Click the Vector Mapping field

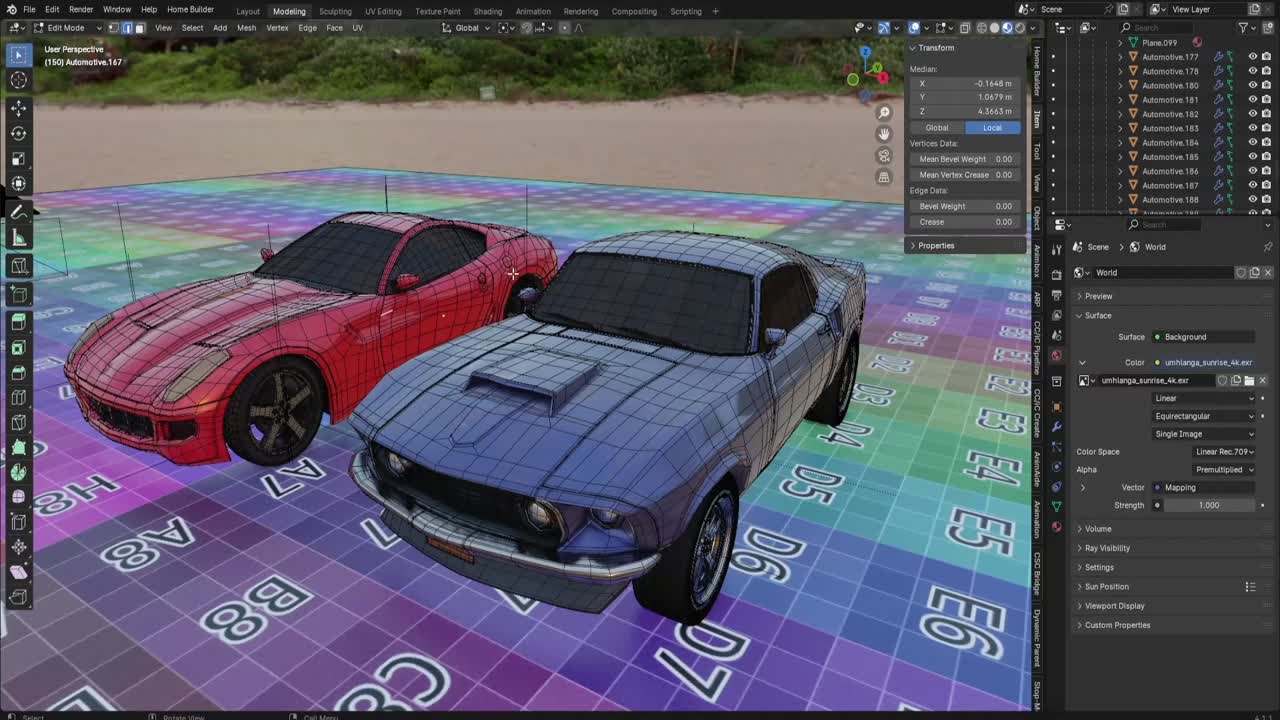[x=1204, y=488]
